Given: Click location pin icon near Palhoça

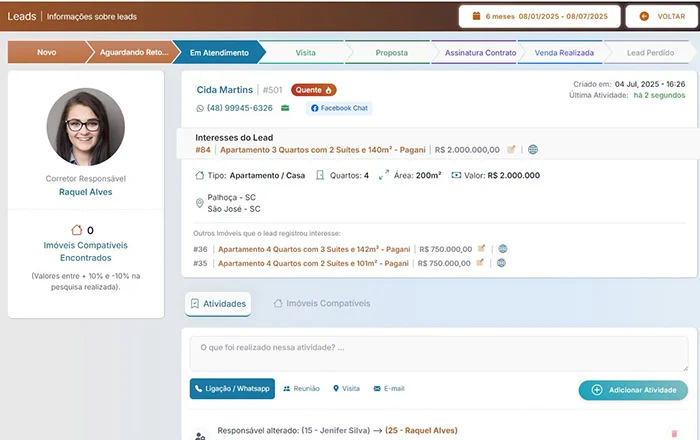Looking at the screenshot, I should click(200, 203).
